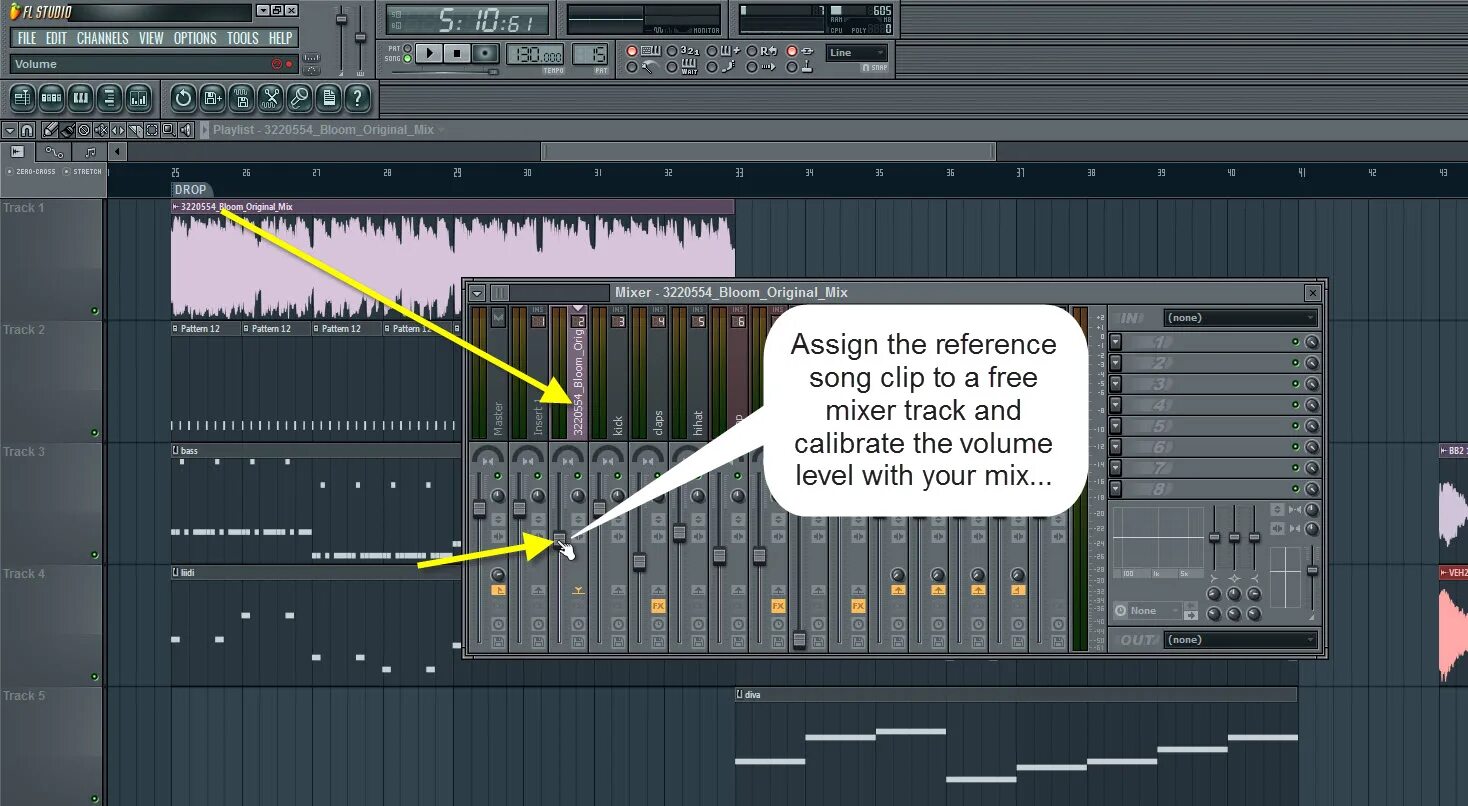The image size is (1468, 806).
Task: Select the playlist Mute tool
Action: pyautogui.click(x=101, y=130)
